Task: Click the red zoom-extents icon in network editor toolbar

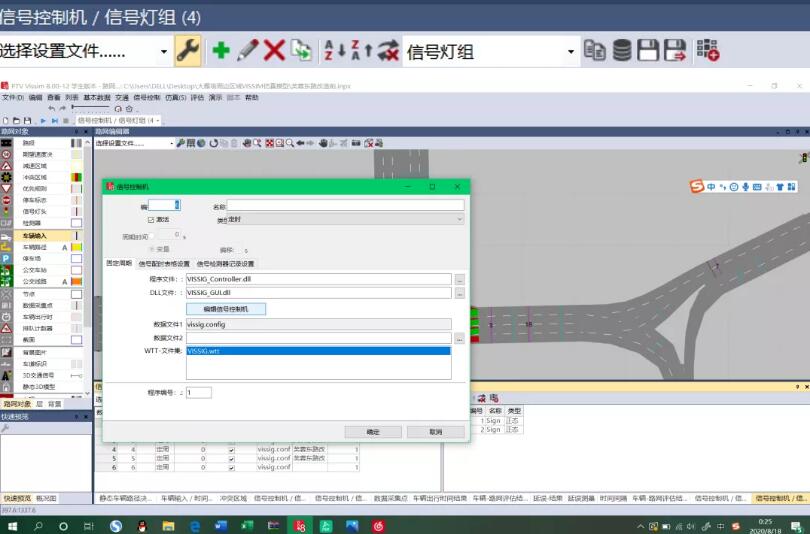Action: coord(270,143)
